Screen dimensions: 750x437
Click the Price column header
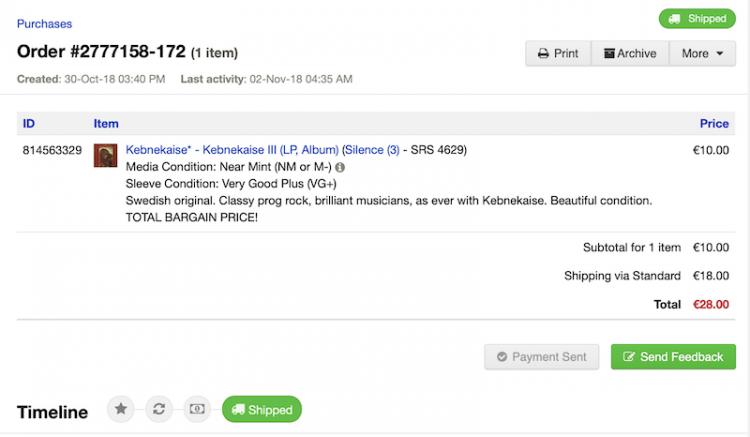coord(714,124)
